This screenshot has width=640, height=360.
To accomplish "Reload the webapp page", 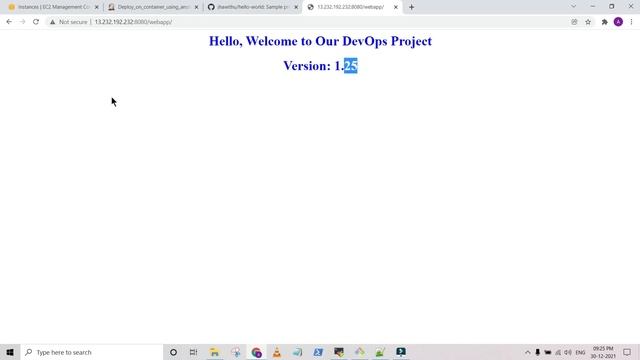I will pyautogui.click(x=36, y=22).
